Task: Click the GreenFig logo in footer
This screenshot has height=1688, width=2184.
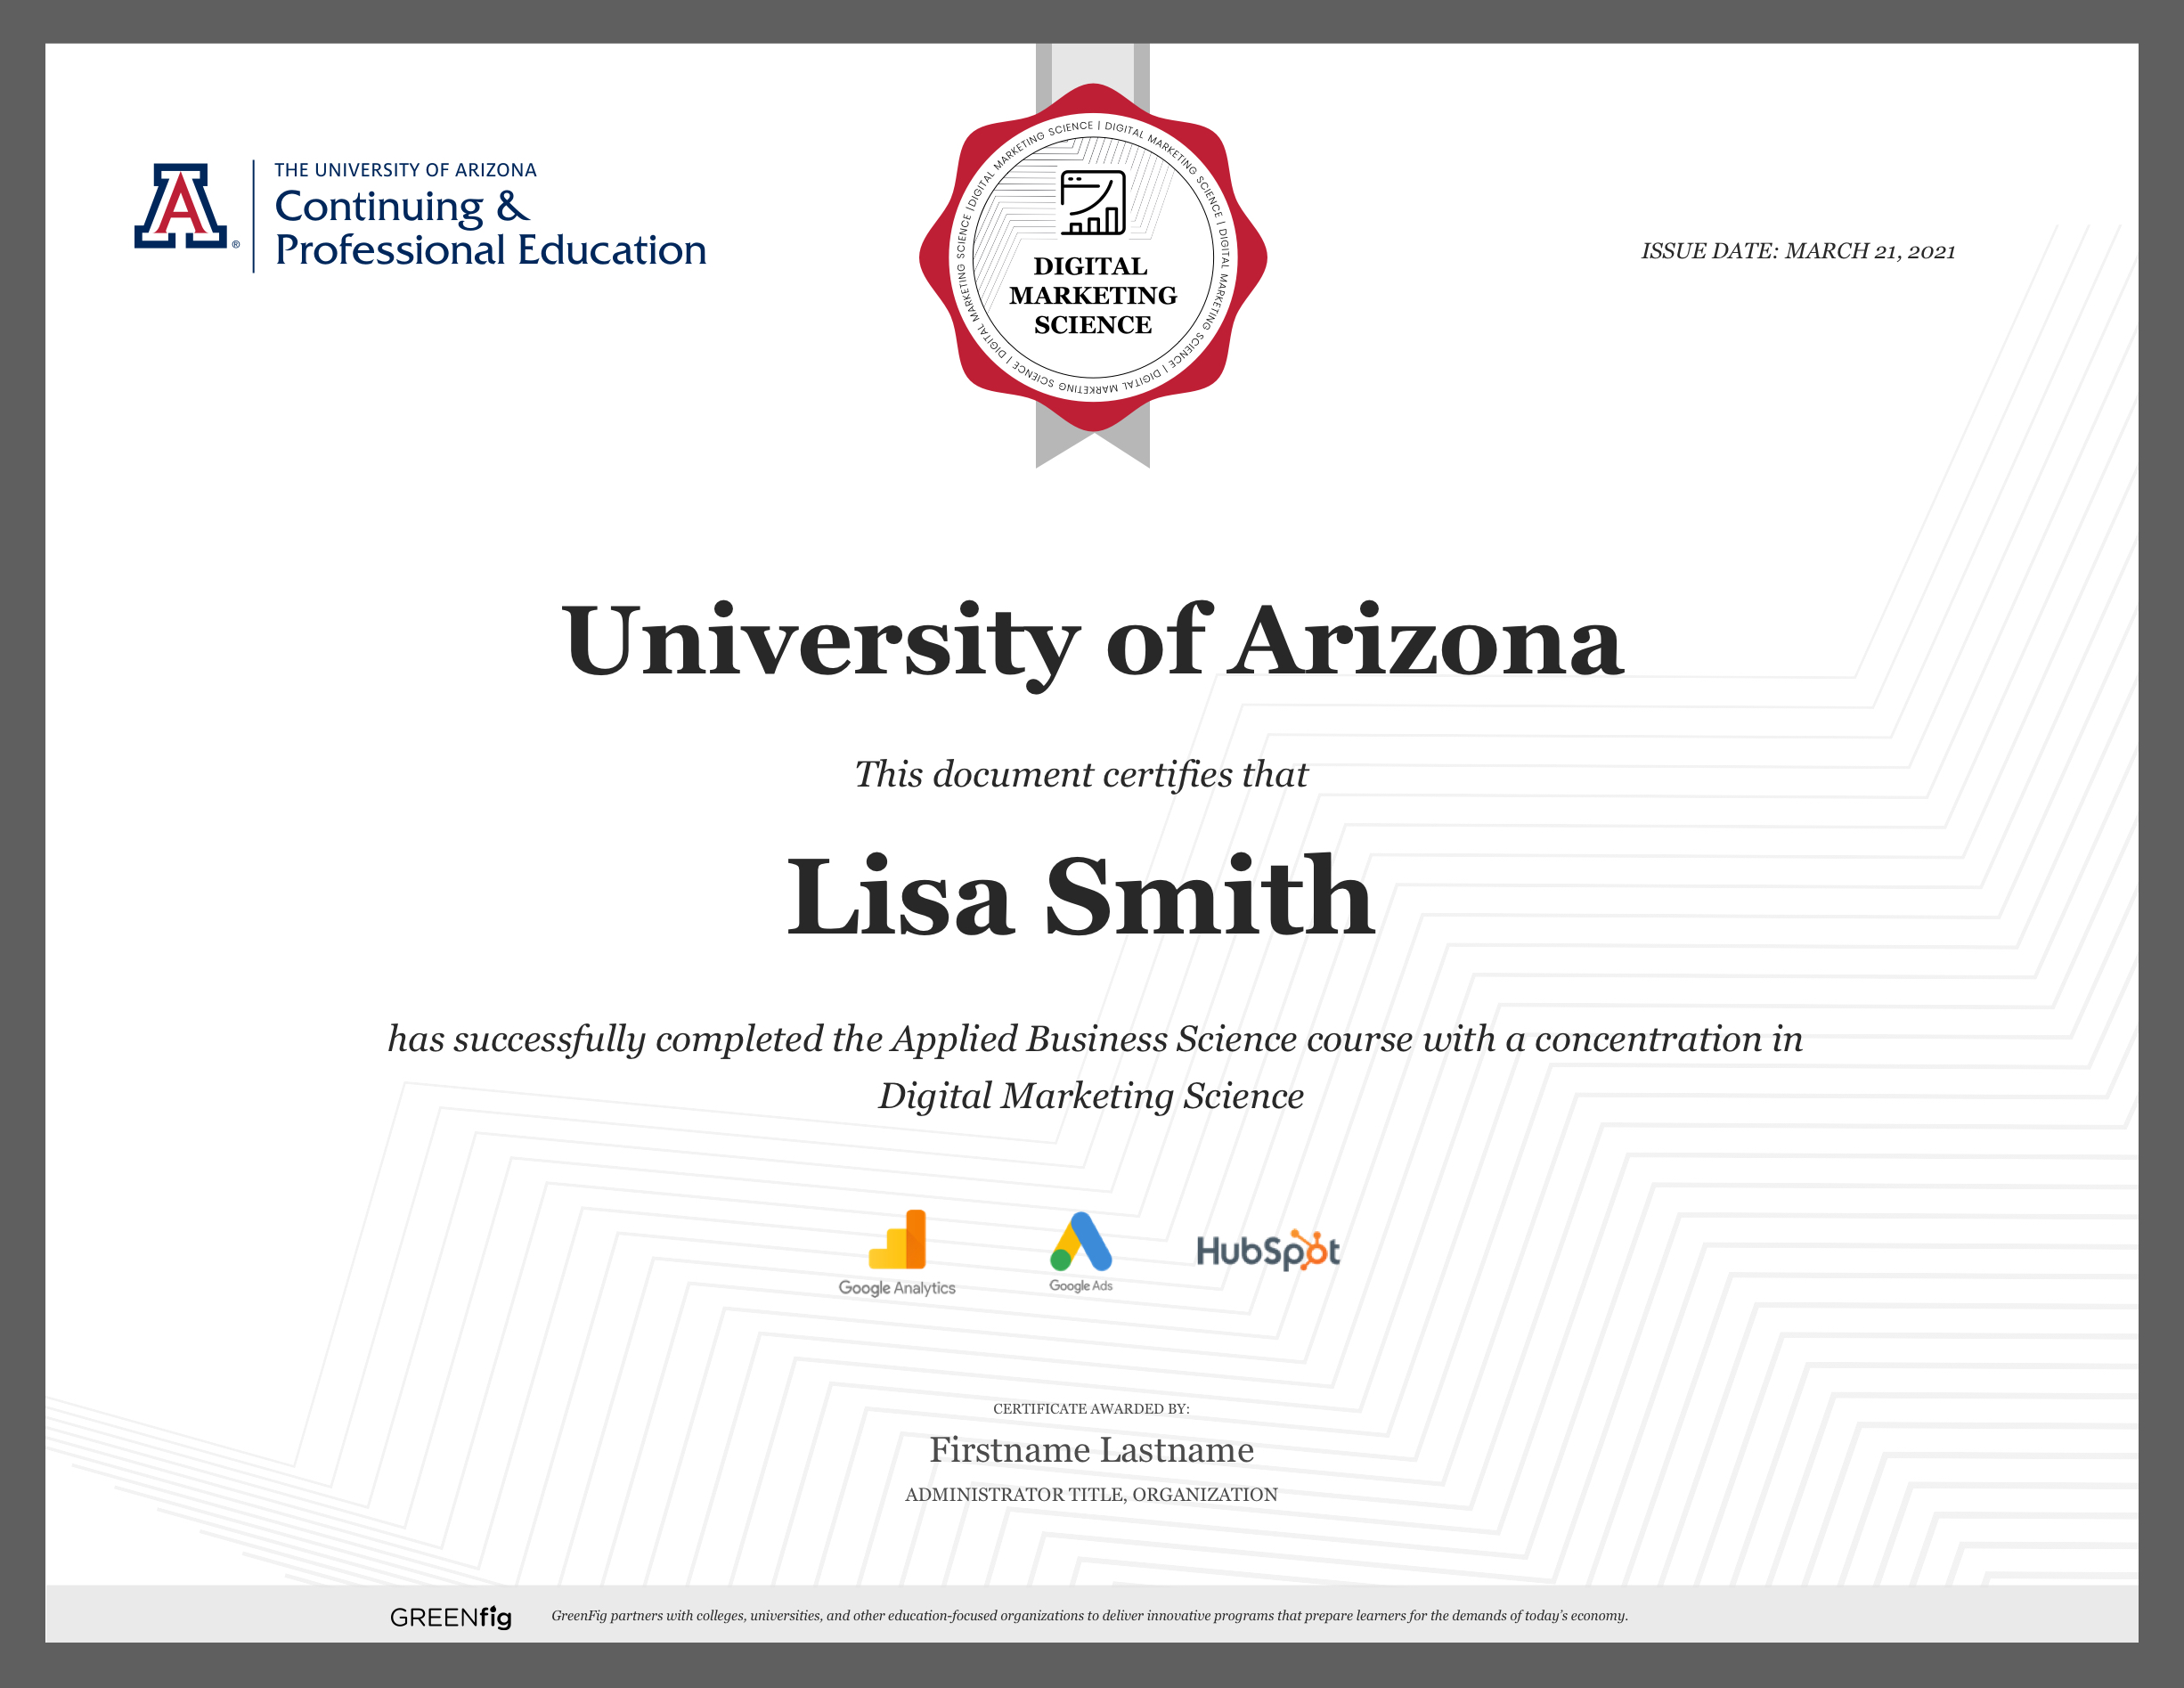Action: tap(451, 1617)
